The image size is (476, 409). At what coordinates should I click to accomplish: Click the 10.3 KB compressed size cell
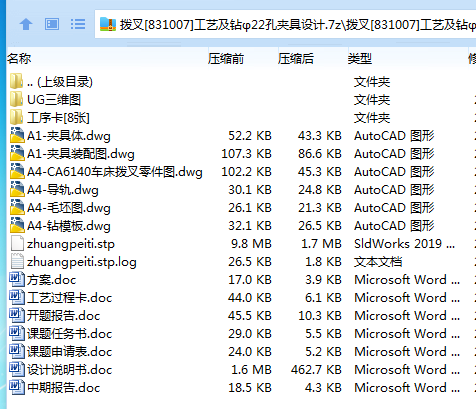tap(320, 316)
